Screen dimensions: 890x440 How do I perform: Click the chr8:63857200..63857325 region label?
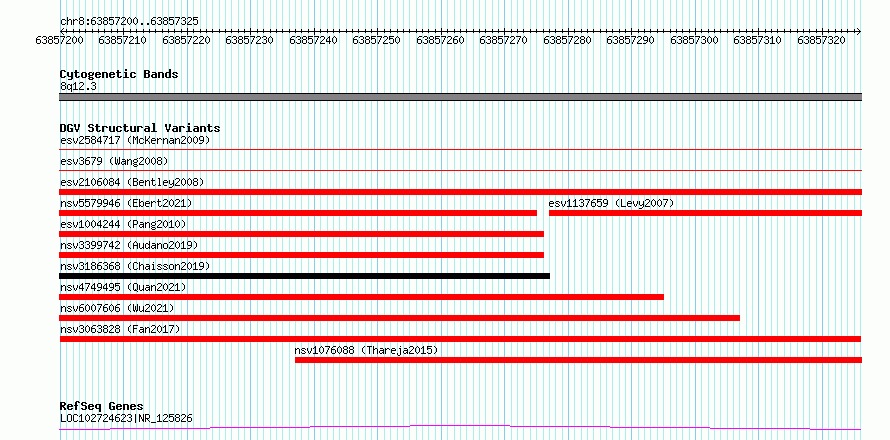pos(129,21)
